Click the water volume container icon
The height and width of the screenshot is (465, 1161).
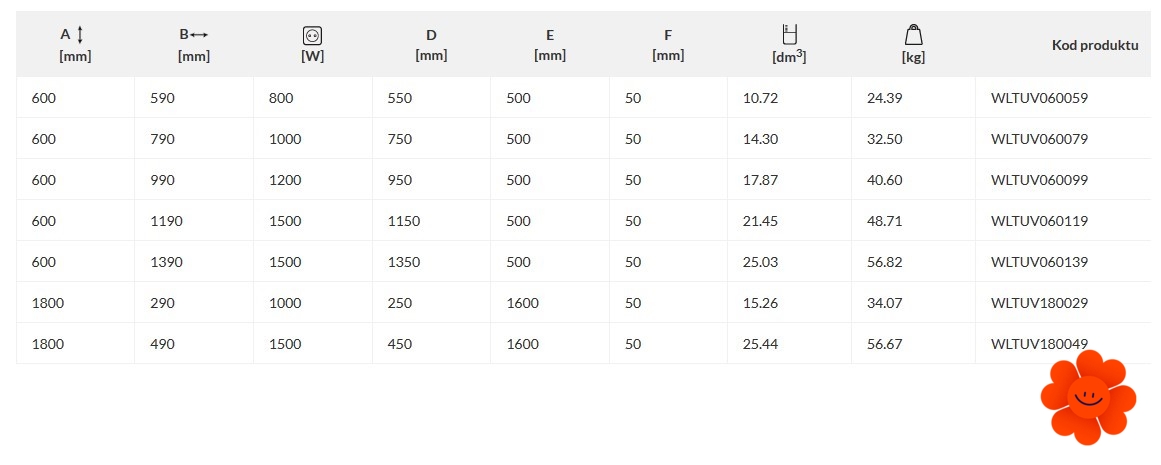tap(789, 35)
